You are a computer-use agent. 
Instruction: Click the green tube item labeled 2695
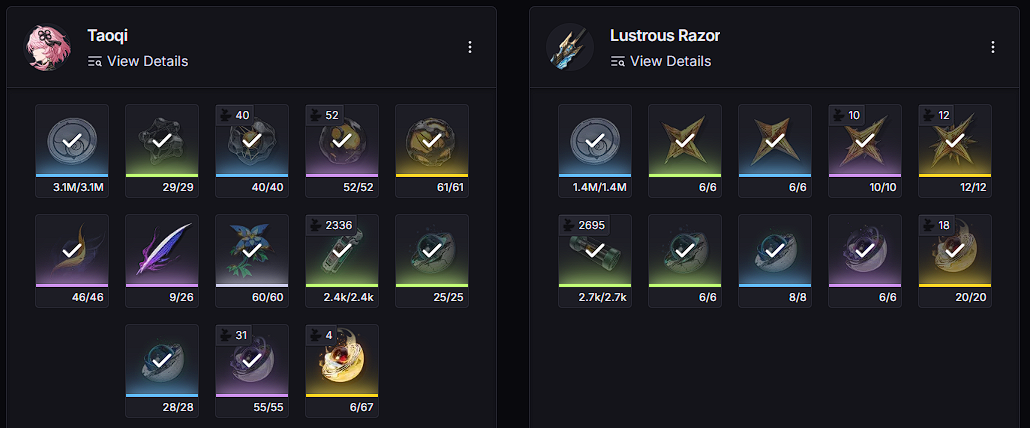click(595, 261)
